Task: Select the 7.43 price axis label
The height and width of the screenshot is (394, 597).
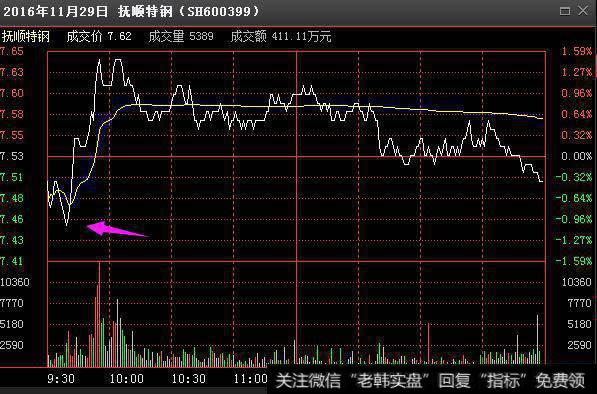Action: coord(12,240)
